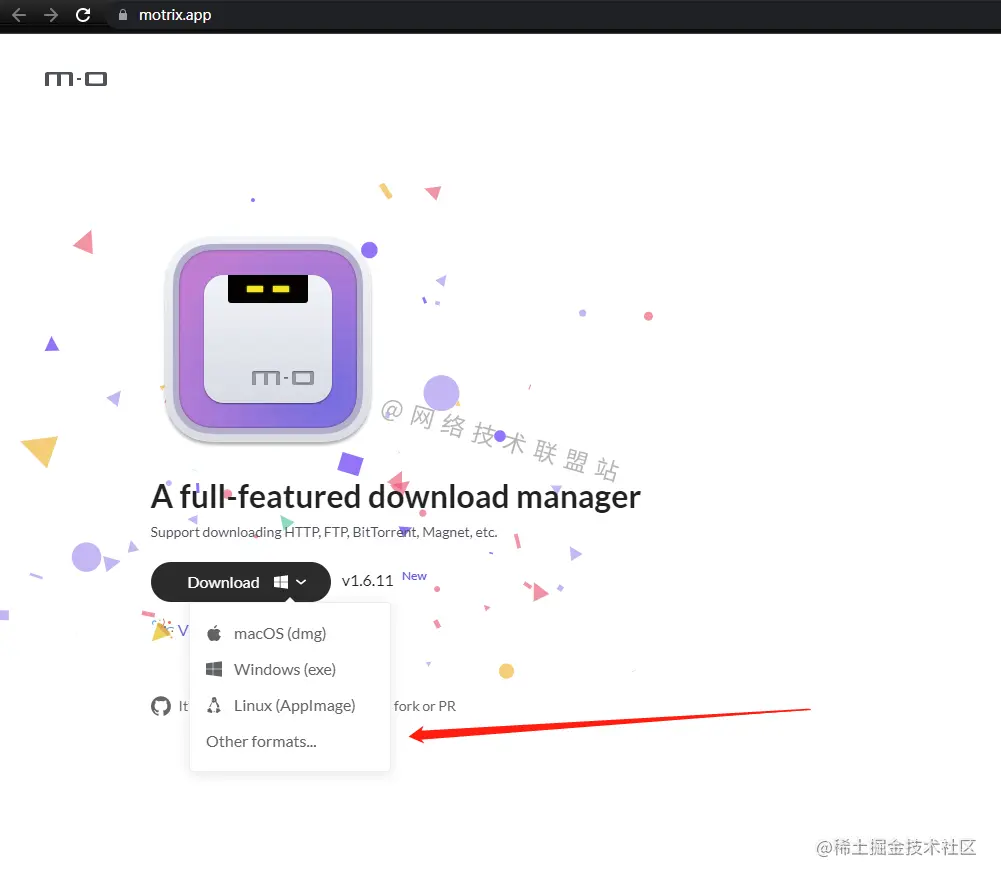The height and width of the screenshot is (882, 1001).
Task: Click the 'fork or PR' text
Action: point(425,706)
